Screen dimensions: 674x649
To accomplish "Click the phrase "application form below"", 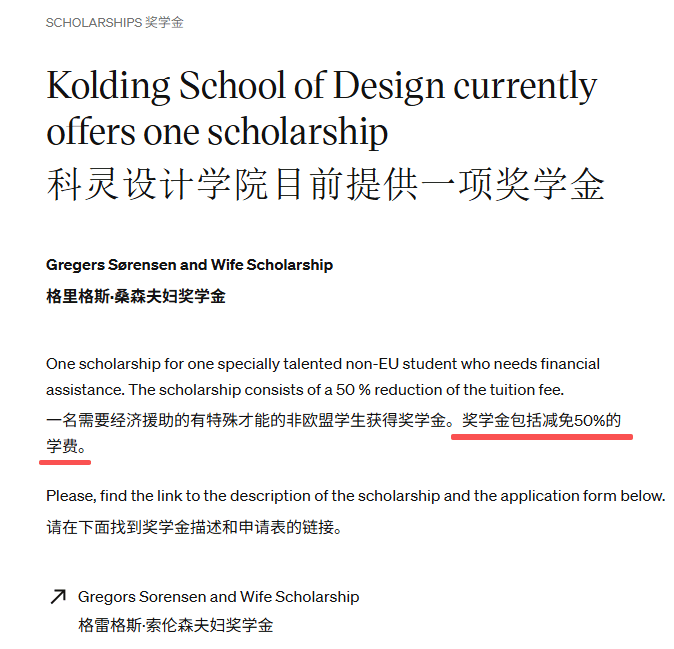I will click(585, 496).
